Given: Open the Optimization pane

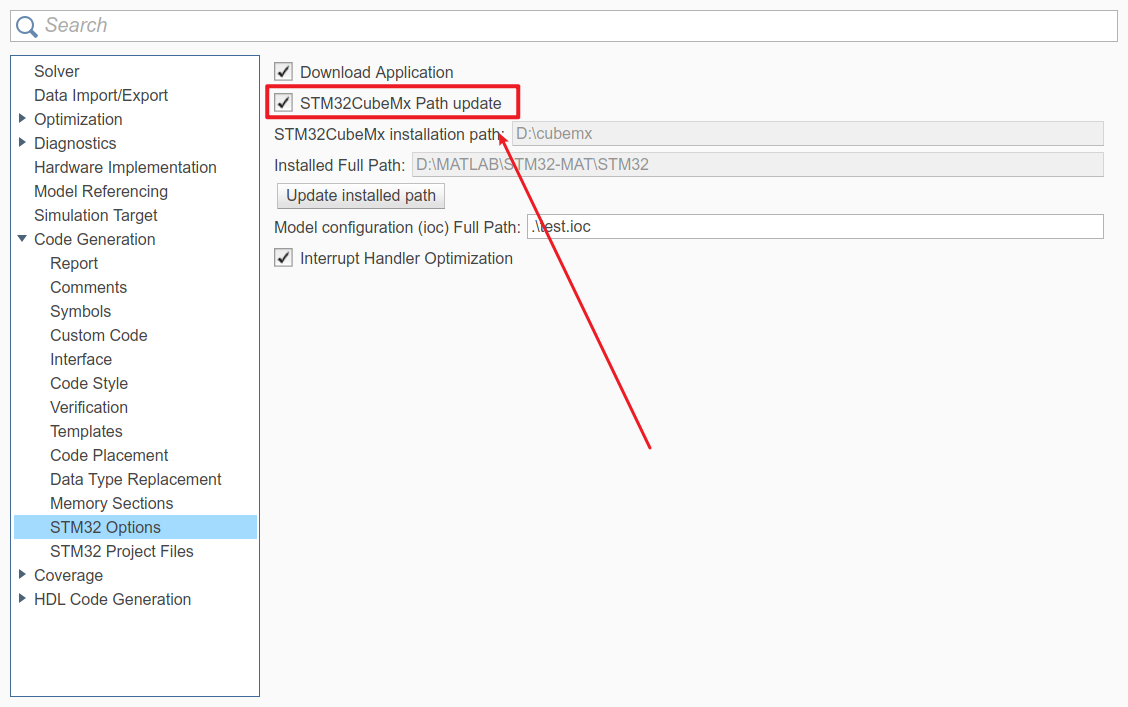Looking at the screenshot, I should [78, 119].
